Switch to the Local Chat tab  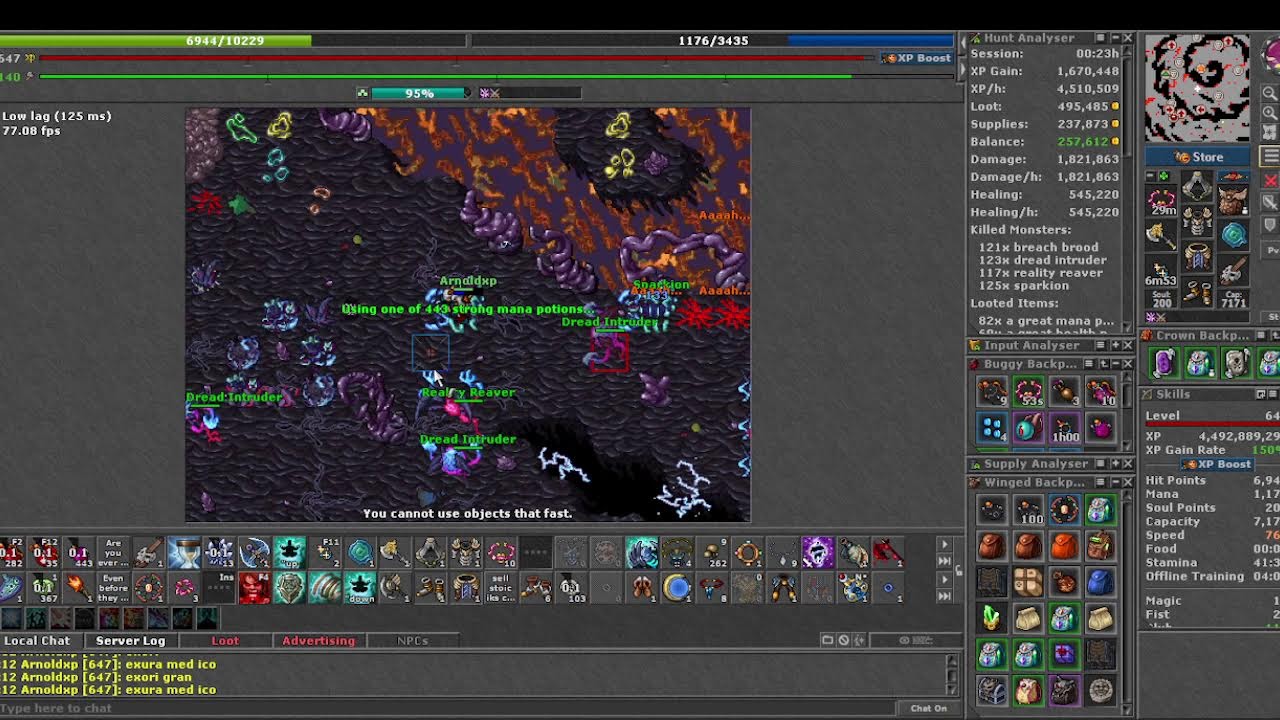[37, 640]
